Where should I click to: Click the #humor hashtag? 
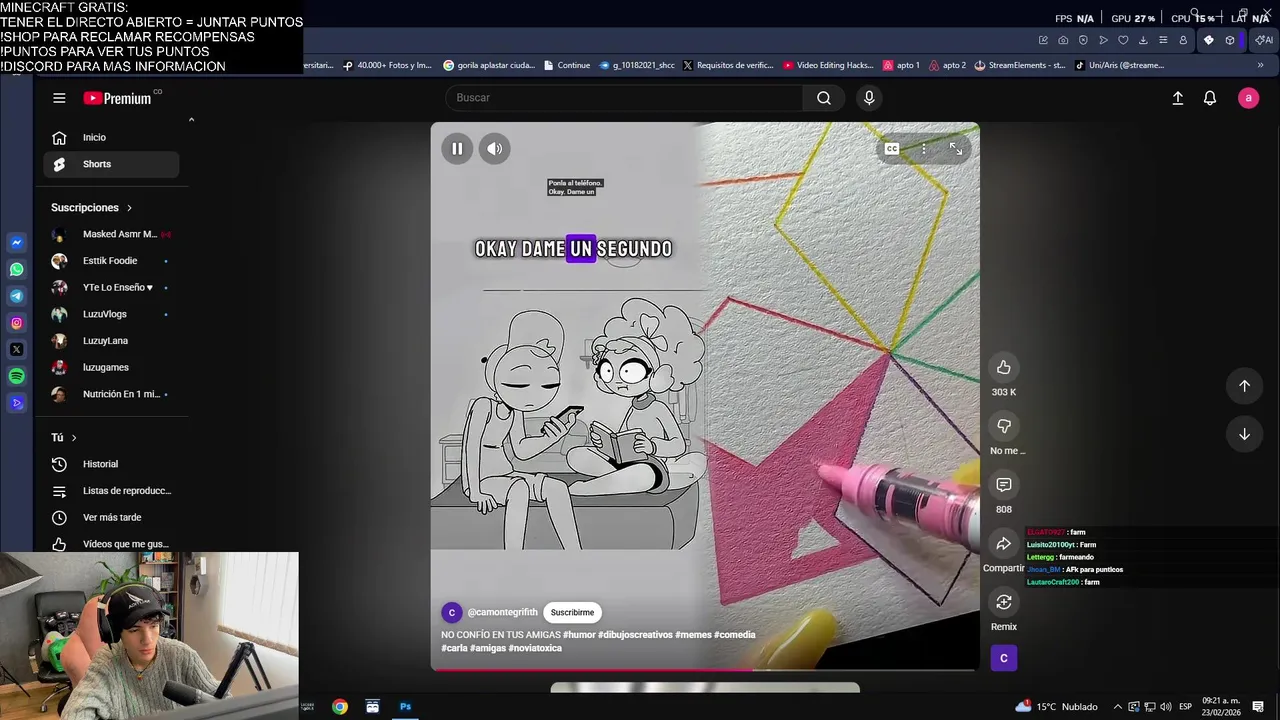point(579,635)
